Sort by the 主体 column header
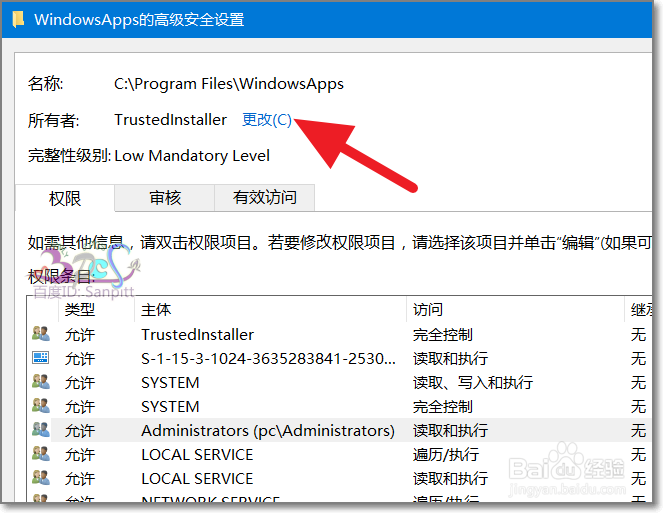Viewport: 663px width, 513px height. point(156,310)
